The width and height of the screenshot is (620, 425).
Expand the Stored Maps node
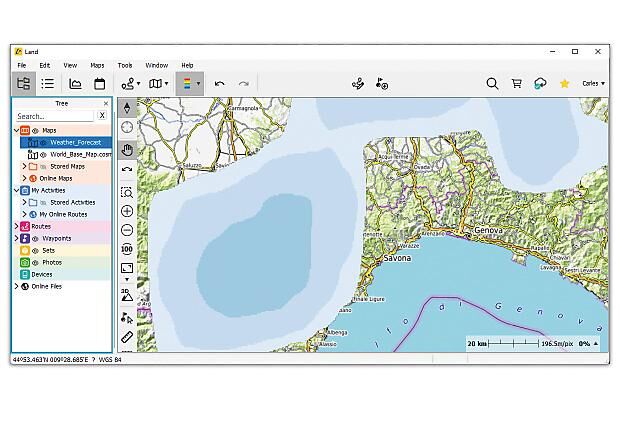(25, 166)
